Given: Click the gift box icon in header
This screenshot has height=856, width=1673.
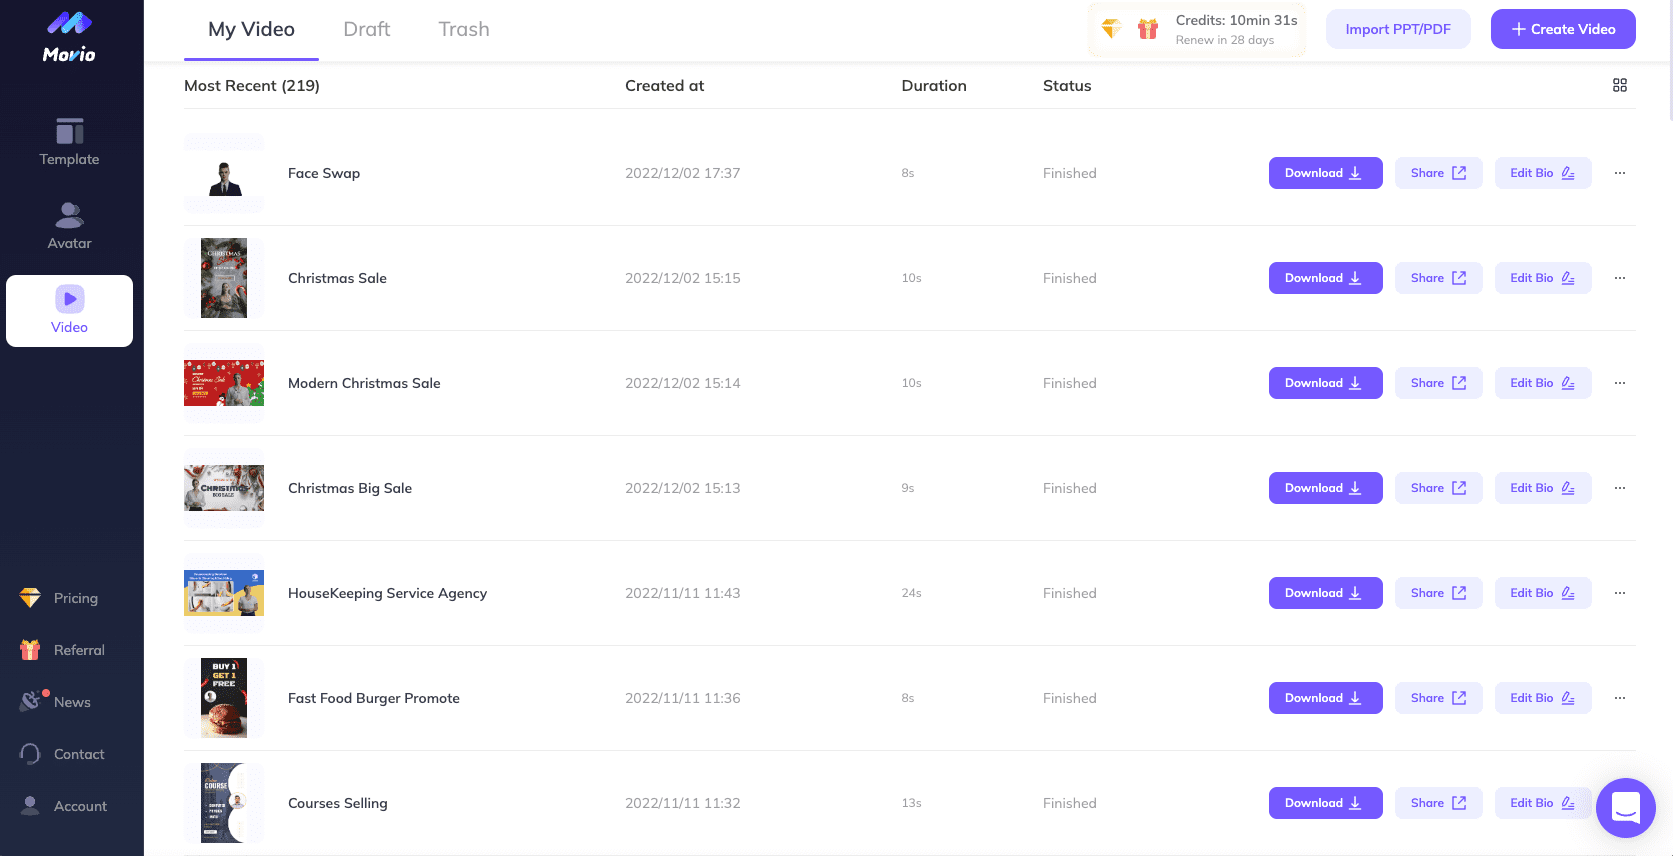Looking at the screenshot, I should (1148, 29).
